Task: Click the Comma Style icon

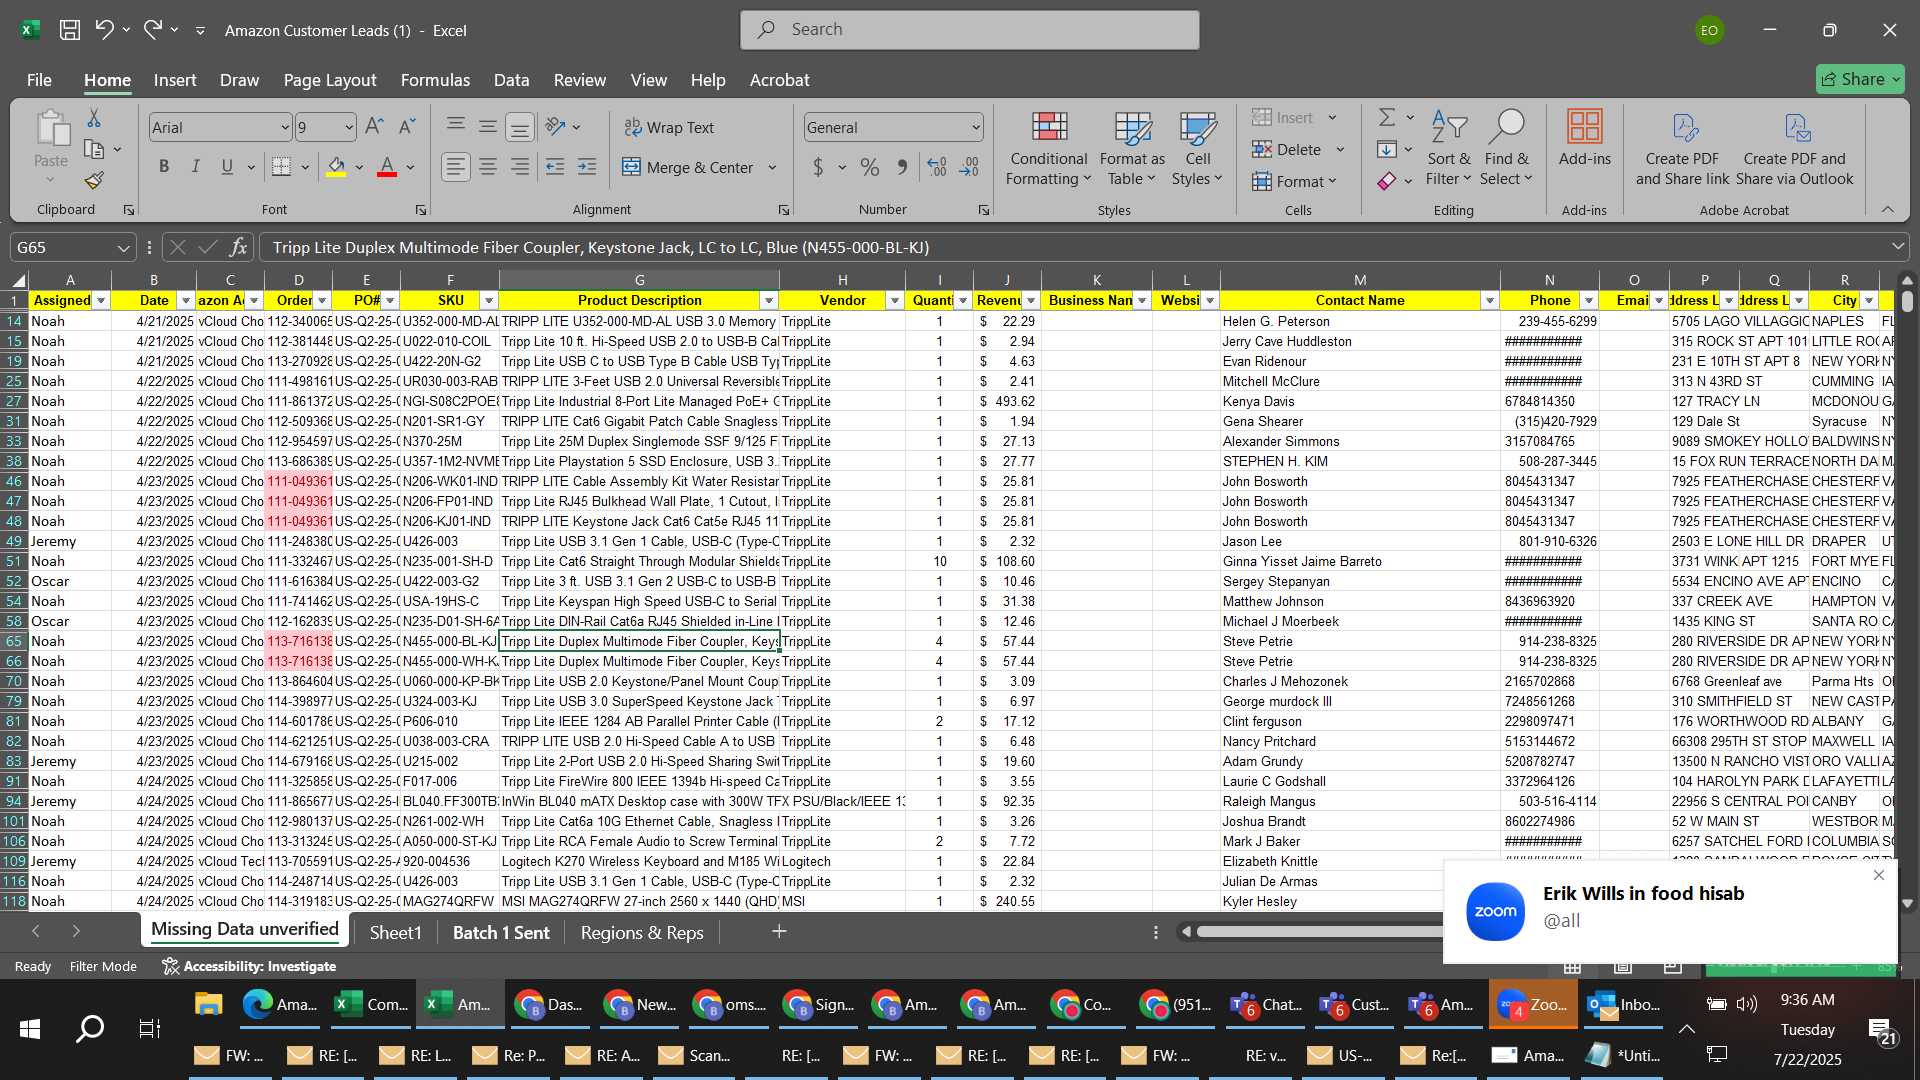Action: (x=902, y=167)
